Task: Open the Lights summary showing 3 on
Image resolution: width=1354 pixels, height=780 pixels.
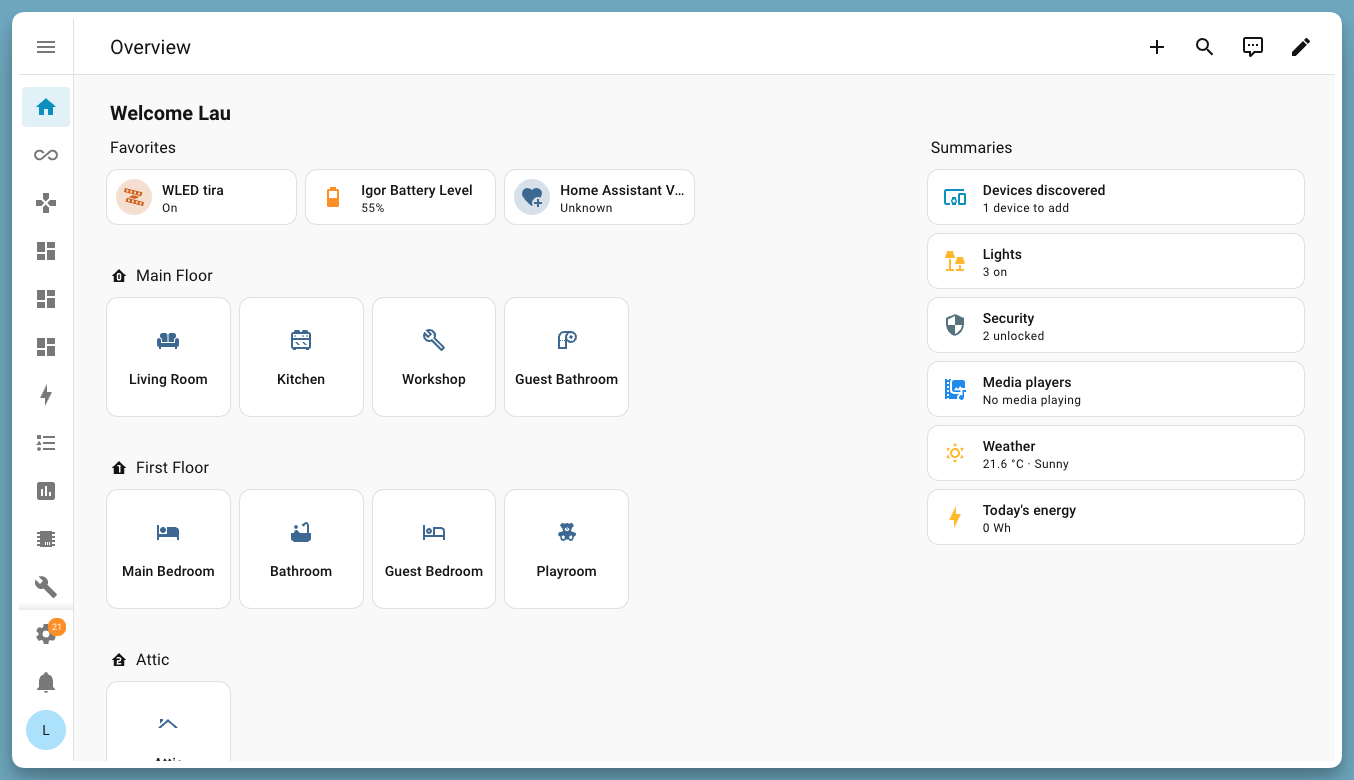Action: pyautogui.click(x=1115, y=261)
